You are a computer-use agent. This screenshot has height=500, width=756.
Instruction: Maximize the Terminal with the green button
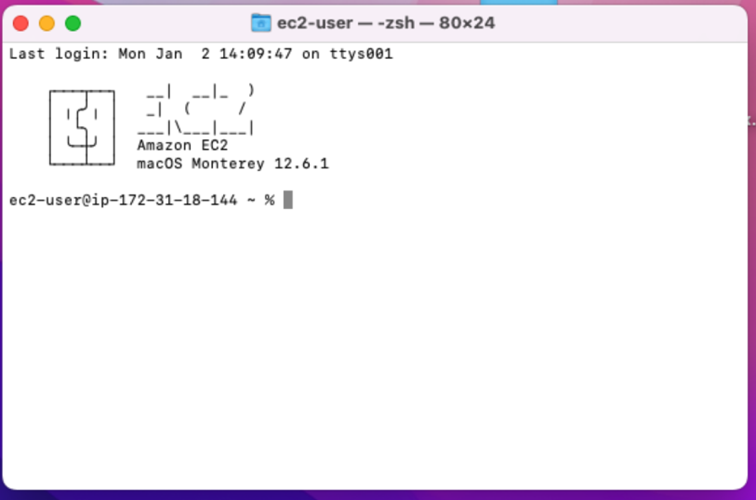point(73,23)
